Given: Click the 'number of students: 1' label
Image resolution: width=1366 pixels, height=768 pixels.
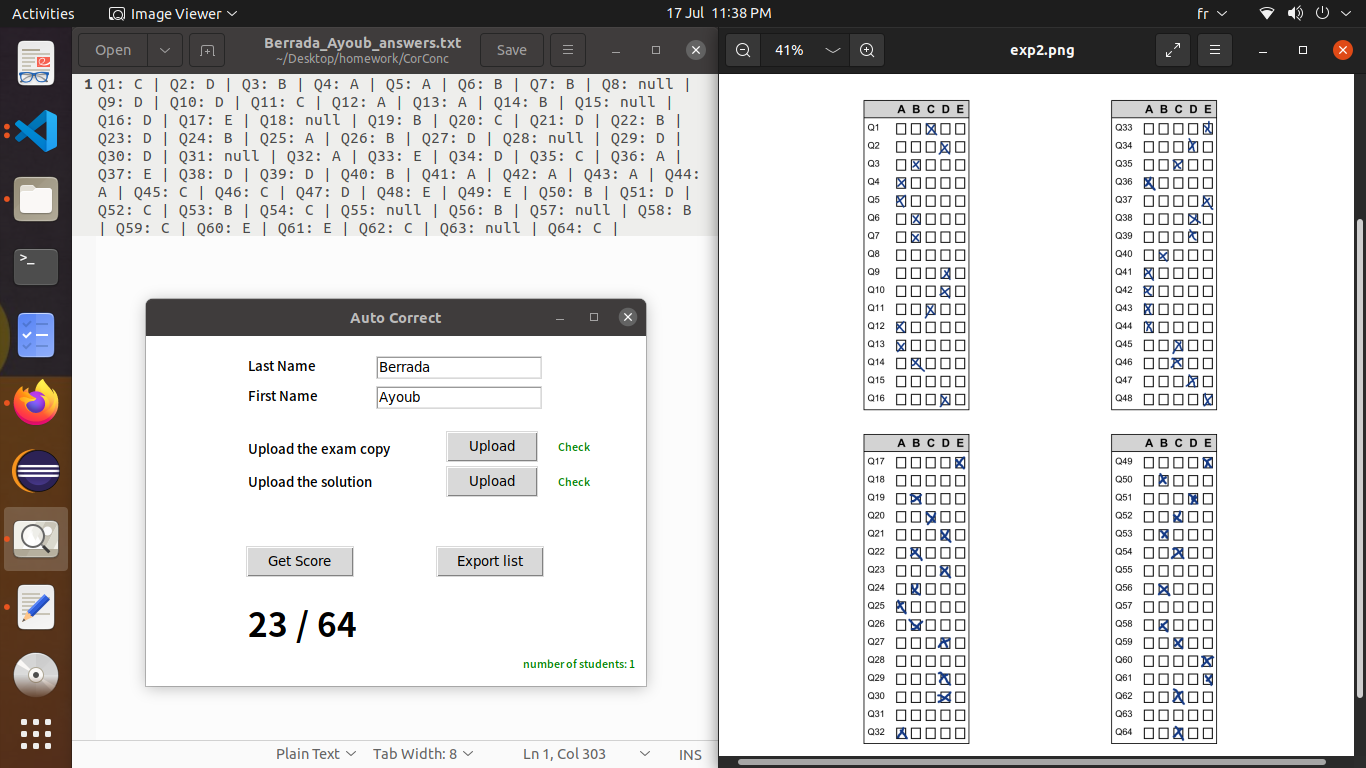Looking at the screenshot, I should pyautogui.click(x=579, y=664).
